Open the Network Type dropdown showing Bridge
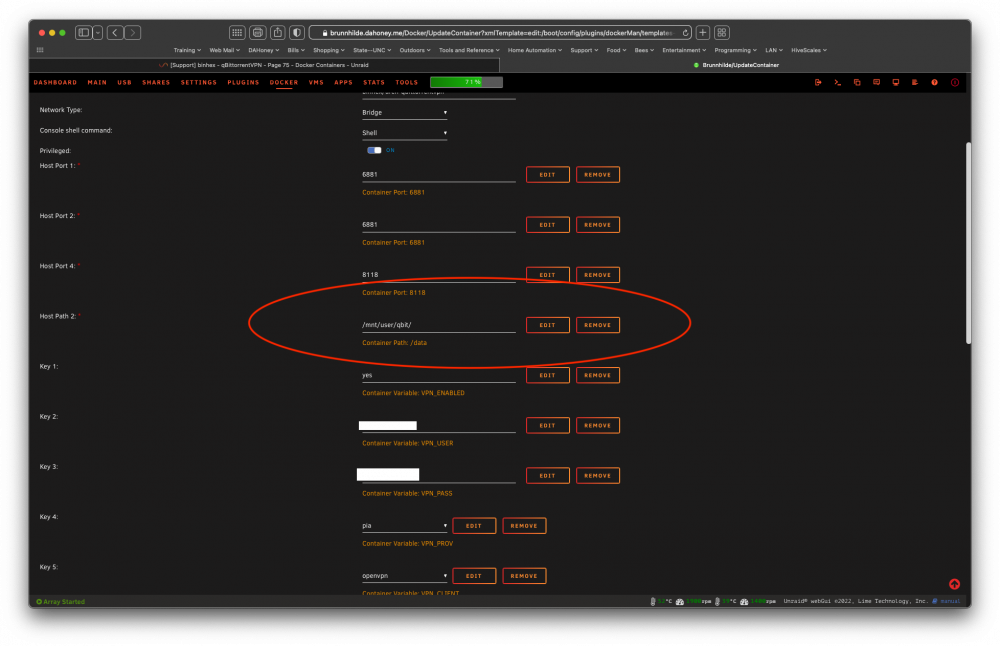The width and height of the screenshot is (1000, 646). (x=404, y=113)
